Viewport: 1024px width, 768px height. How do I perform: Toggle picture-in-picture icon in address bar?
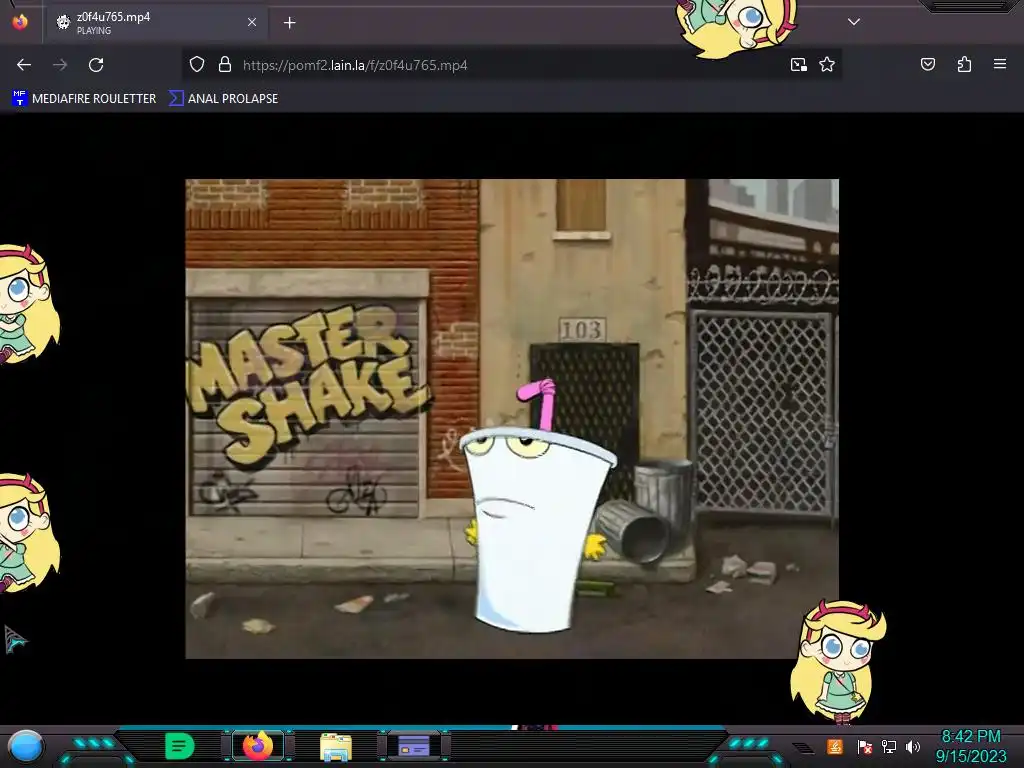click(x=798, y=65)
